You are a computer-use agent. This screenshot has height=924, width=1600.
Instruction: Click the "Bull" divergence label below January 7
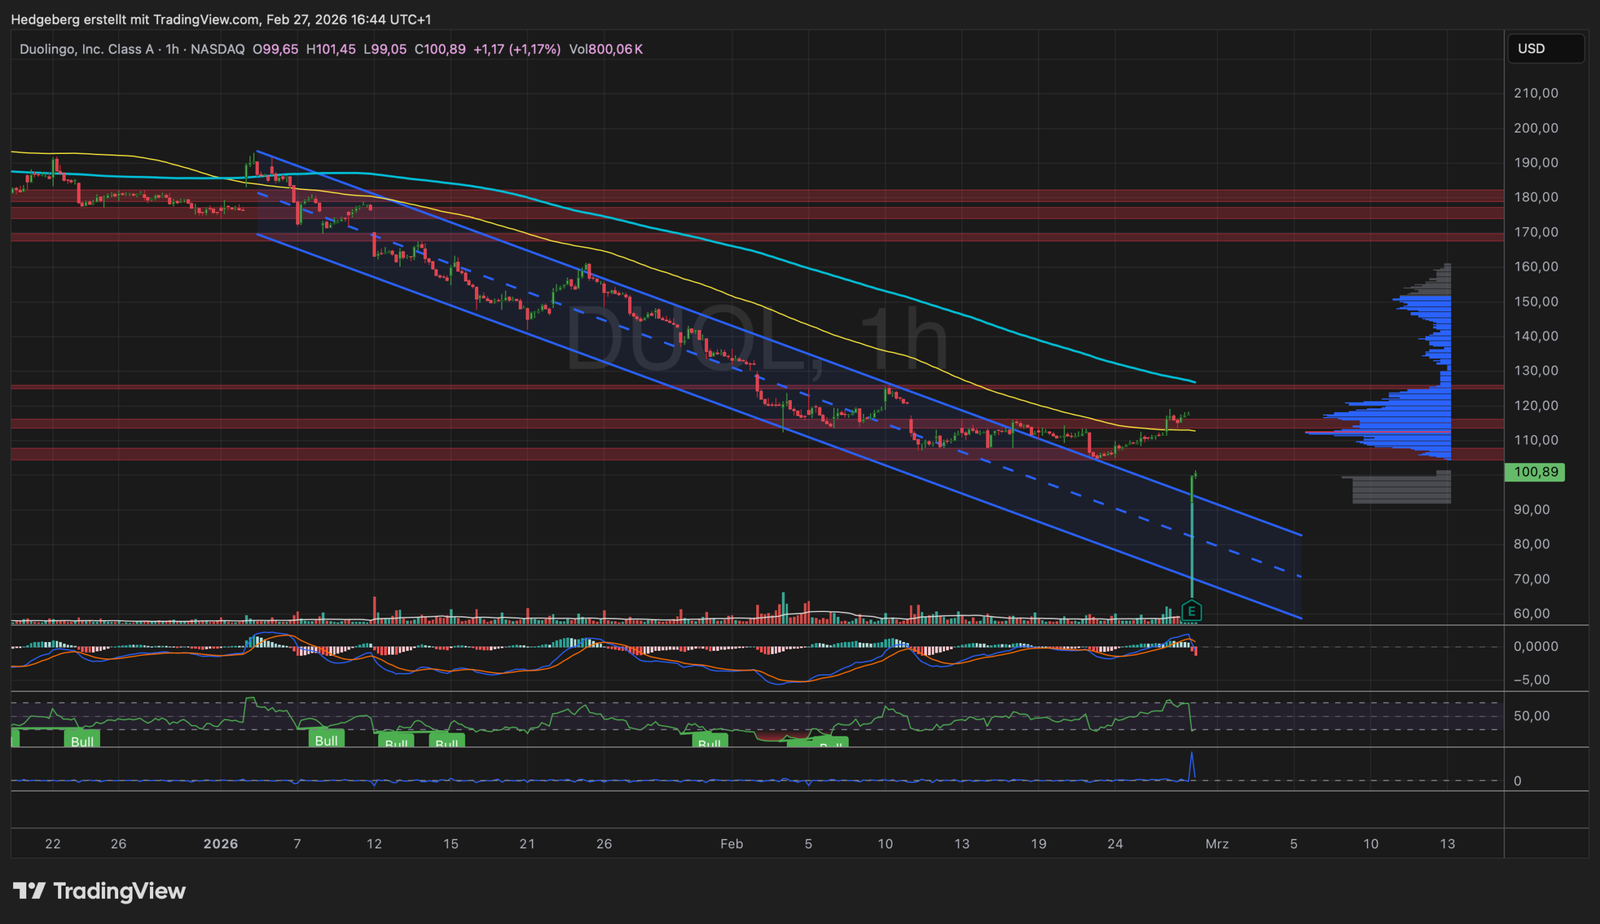point(326,740)
